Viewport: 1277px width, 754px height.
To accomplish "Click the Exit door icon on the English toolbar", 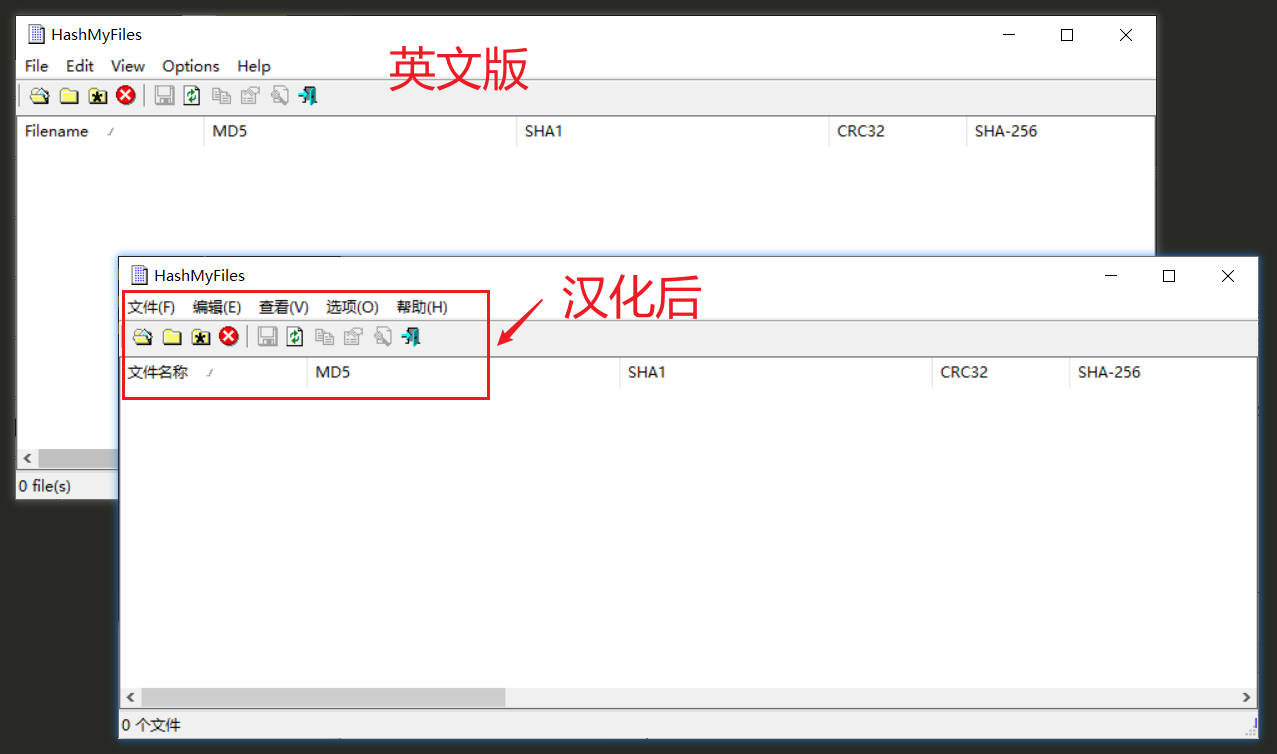I will click(x=308, y=95).
